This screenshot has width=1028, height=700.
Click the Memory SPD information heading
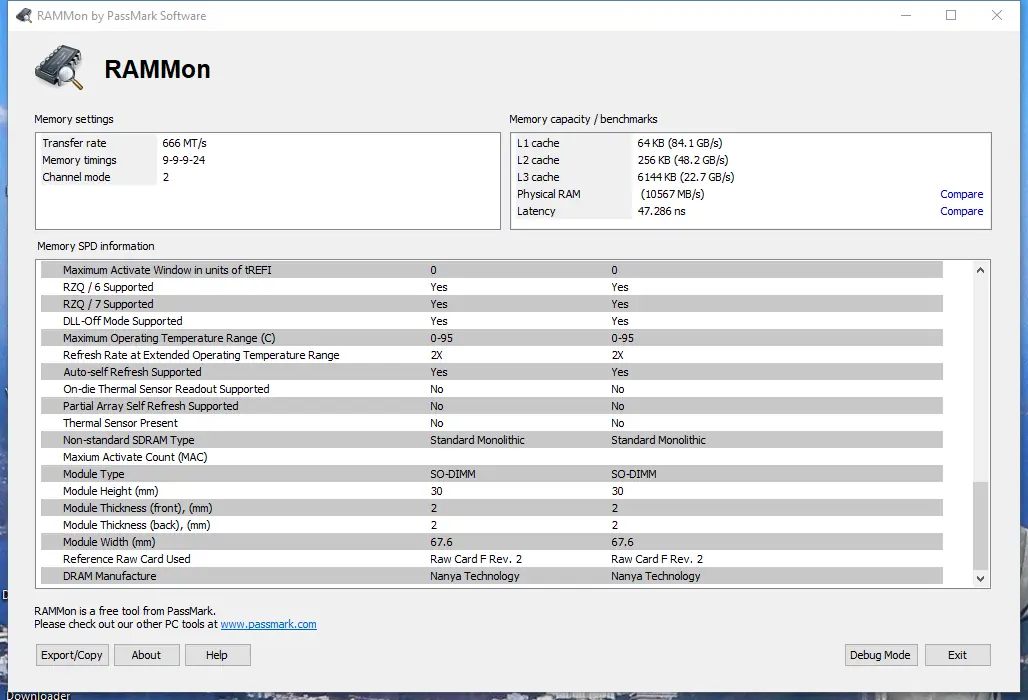[x=96, y=246]
